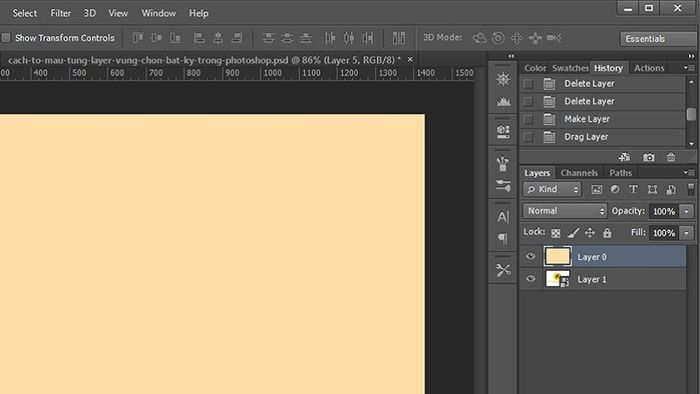Viewport: 700px width, 394px height.
Task: Filter for shape layers icon
Action: [652, 190]
